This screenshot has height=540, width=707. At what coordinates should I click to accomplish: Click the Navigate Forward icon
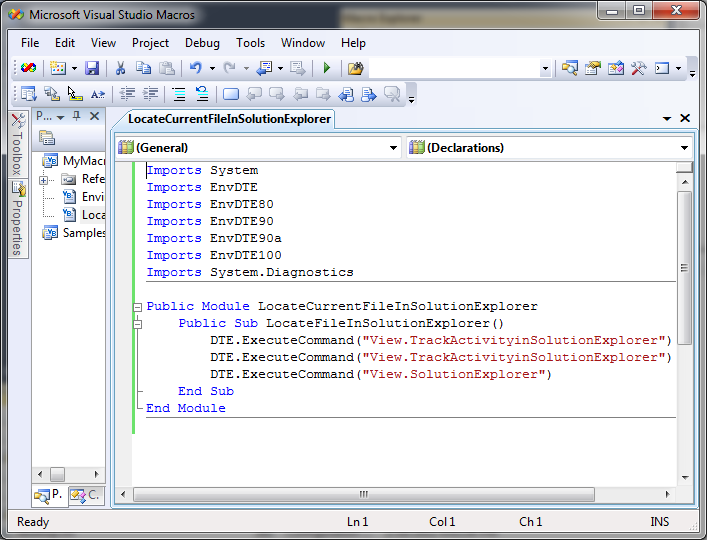point(298,69)
